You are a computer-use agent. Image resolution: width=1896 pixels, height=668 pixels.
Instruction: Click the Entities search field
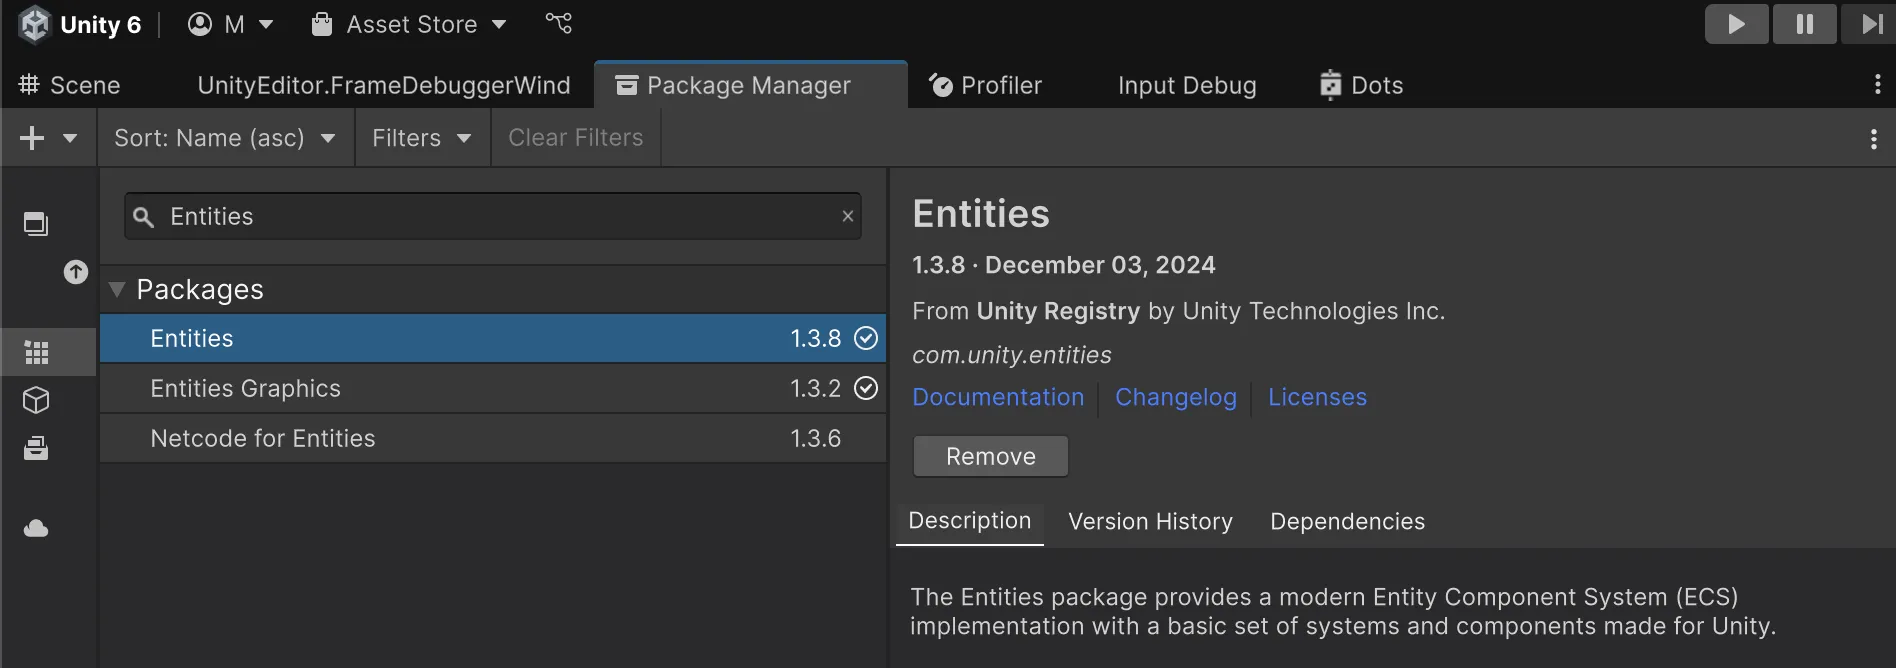[x=492, y=216]
